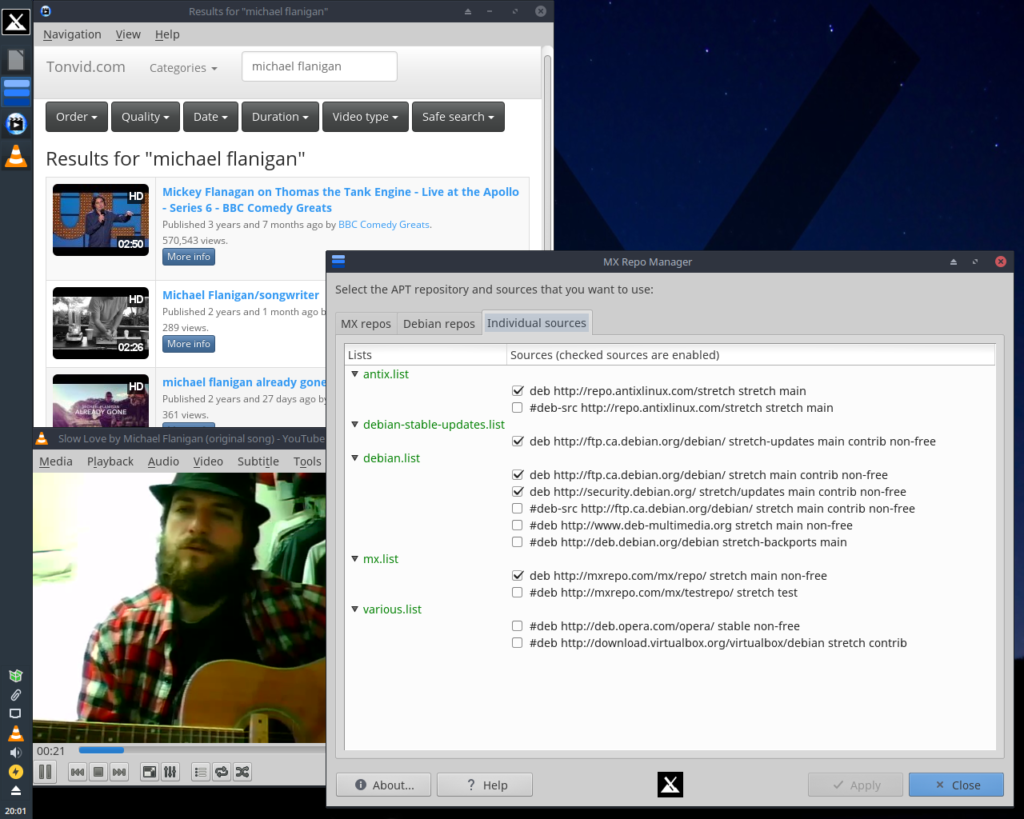This screenshot has height=819, width=1024.
Task: Open the Date filter dropdown
Action: pos(210,117)
